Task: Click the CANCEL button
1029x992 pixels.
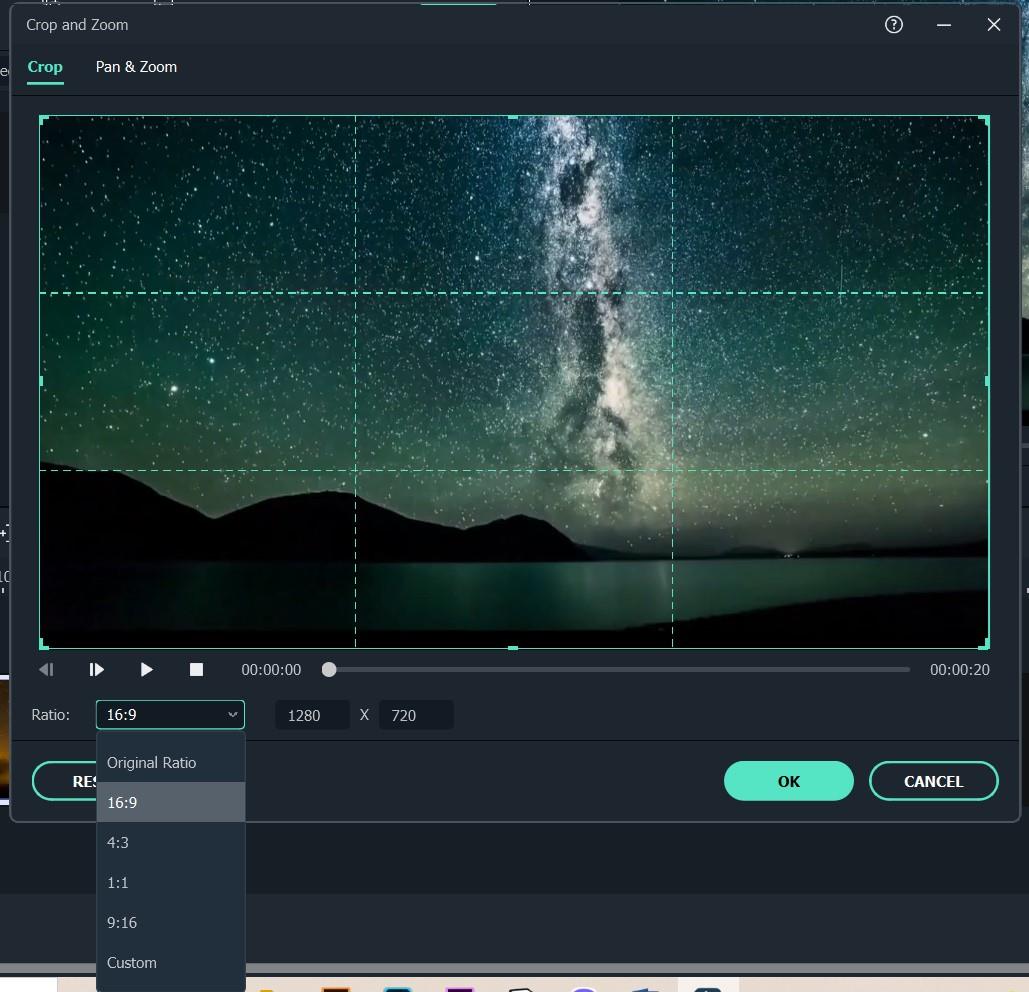Action: 933,781
